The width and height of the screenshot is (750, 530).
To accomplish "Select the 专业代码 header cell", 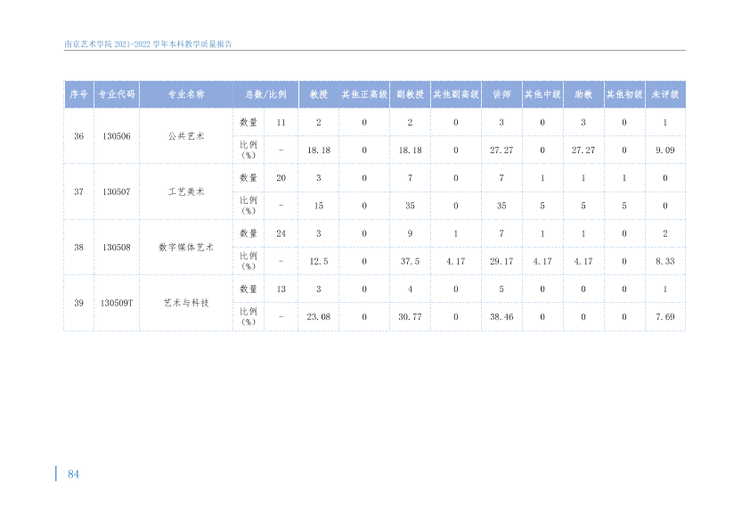I will coord(117,94).
